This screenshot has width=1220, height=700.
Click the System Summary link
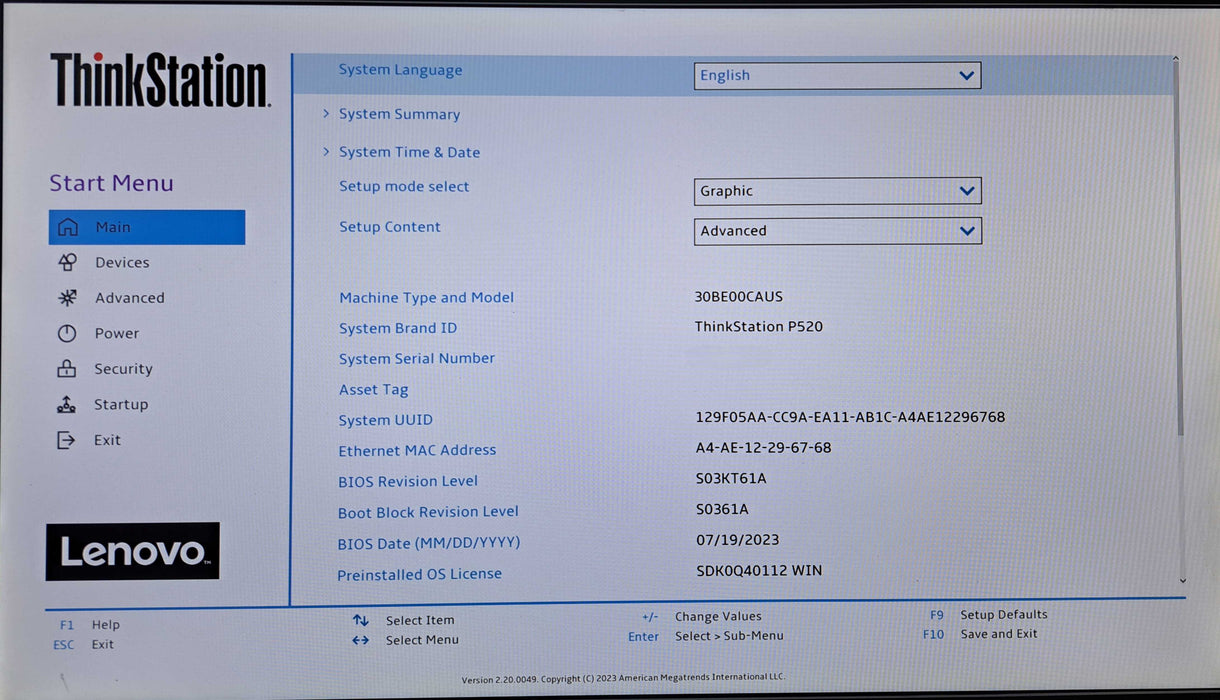click(399, 114)
